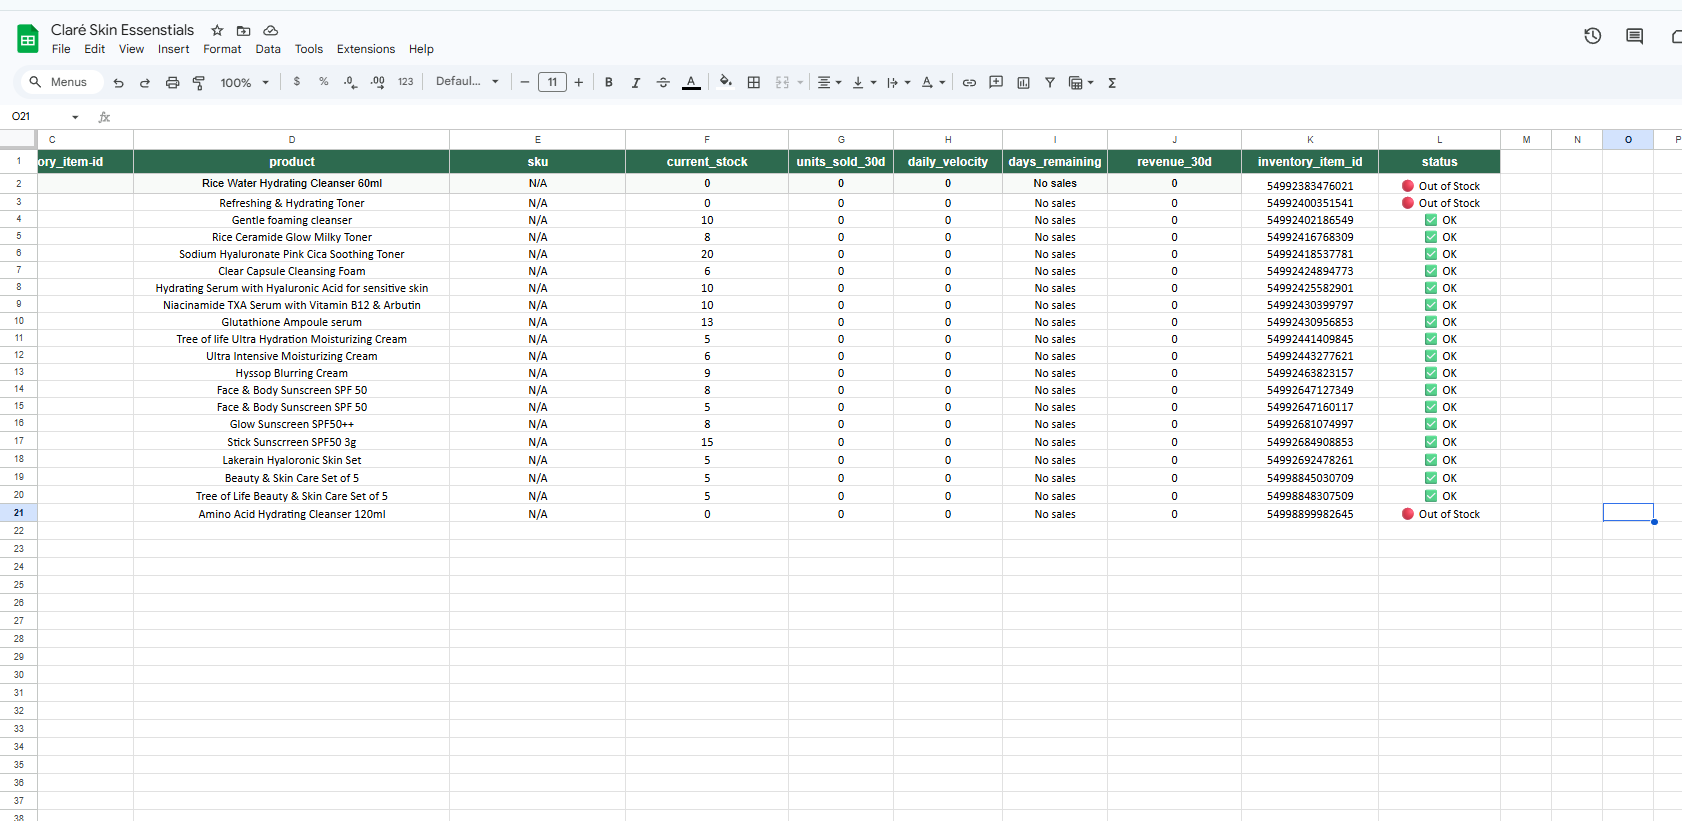Viewport: 1682px width, 821px height.
Task: Open the comments panel icon
Action: pos(1635,36)
